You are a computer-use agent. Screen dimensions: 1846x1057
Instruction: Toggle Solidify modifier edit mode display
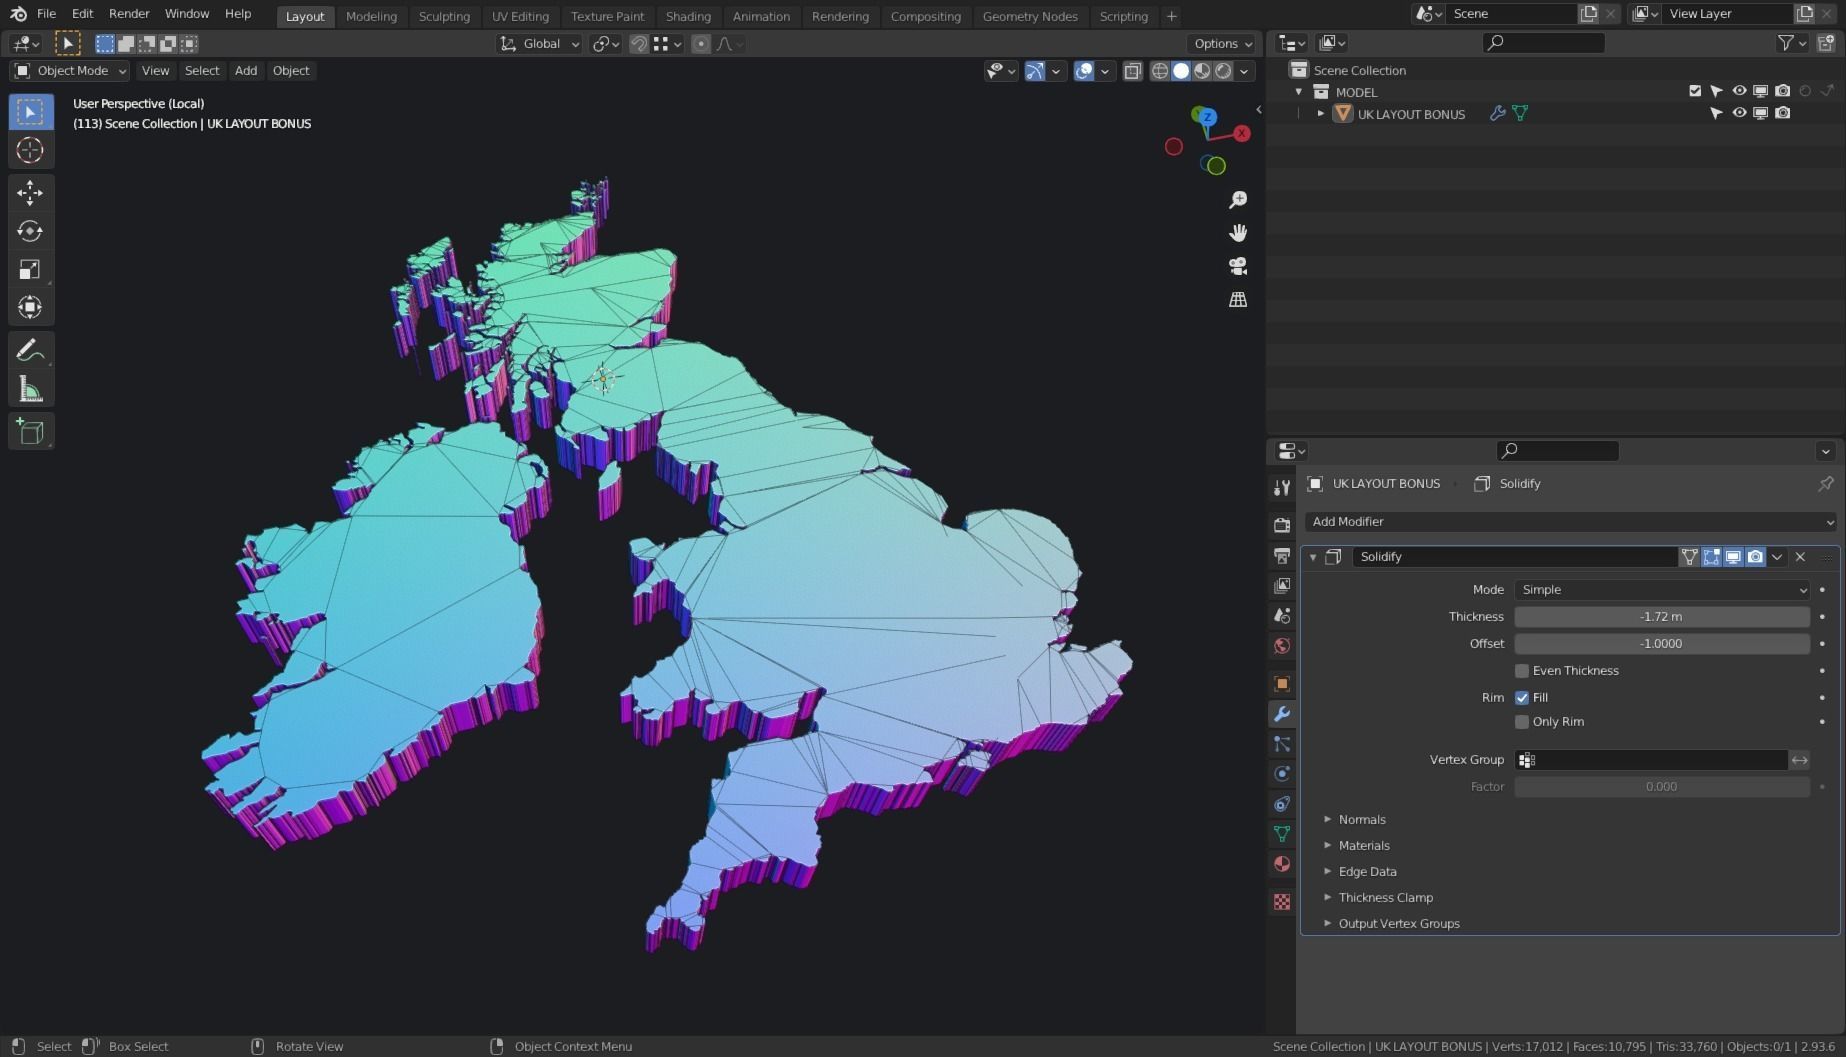(x=1711, y=557)
